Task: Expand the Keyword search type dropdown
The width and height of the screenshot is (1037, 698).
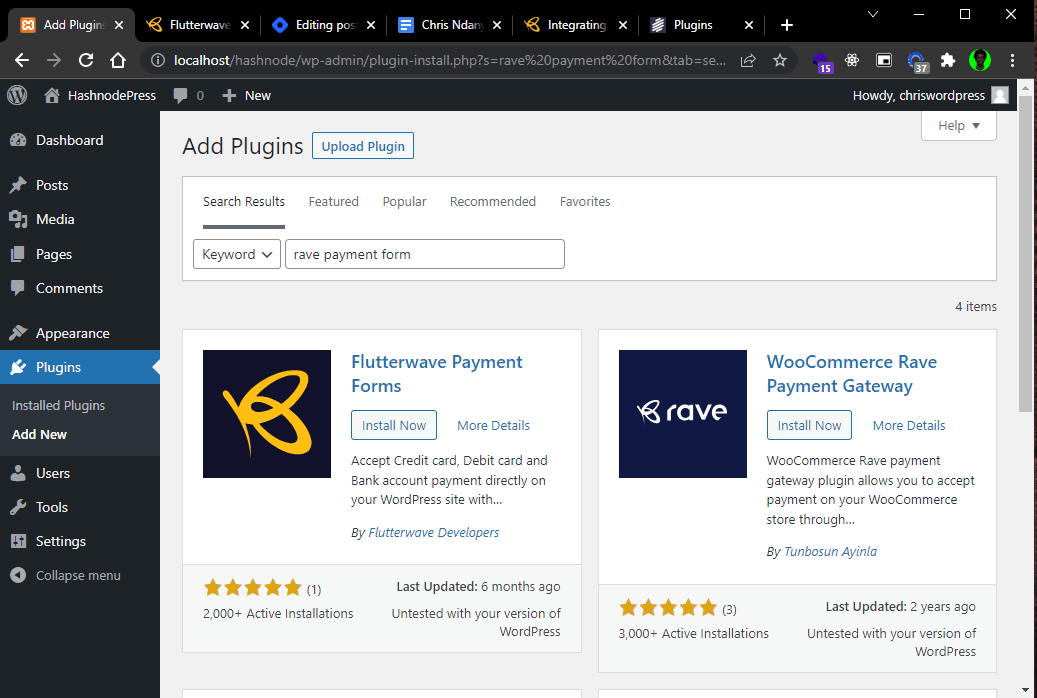Action: 237,254
